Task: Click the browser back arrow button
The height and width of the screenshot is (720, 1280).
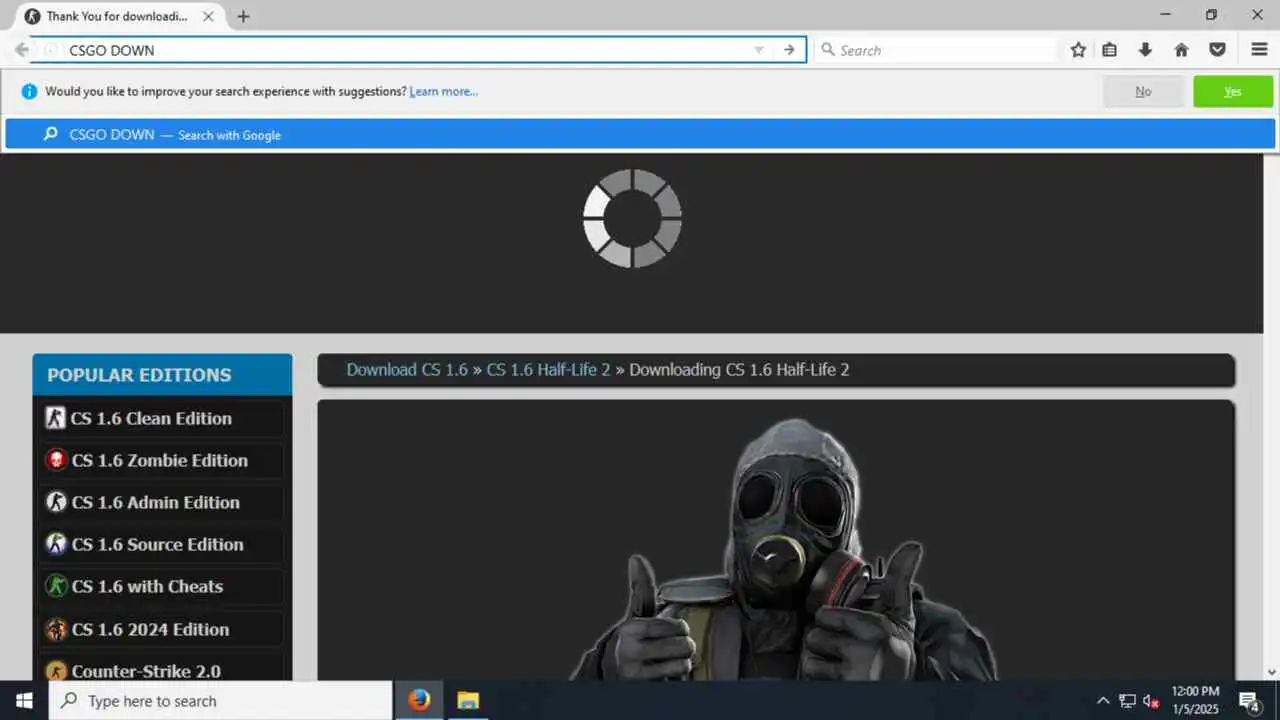Action: [22, 50]
